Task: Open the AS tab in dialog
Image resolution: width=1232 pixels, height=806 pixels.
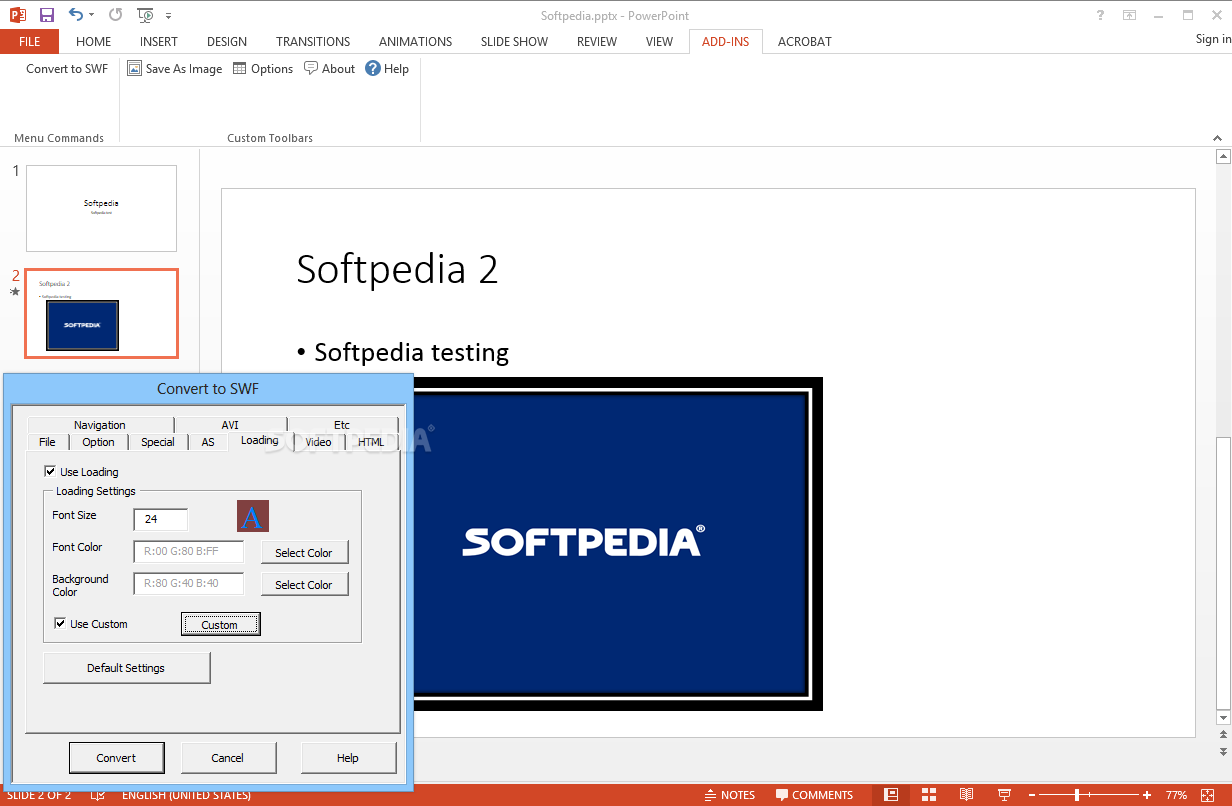Action: pyautogui.click(x=208, y=442)
